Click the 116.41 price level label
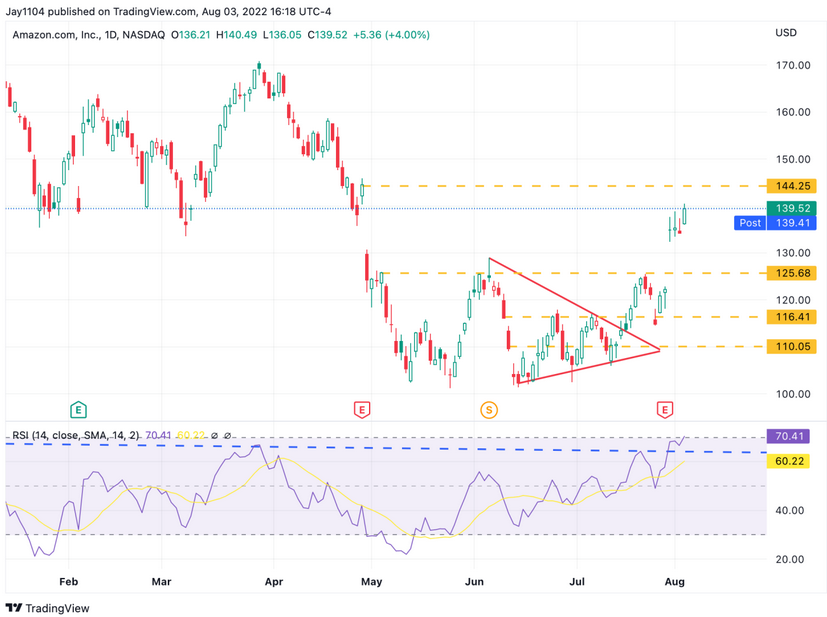This screenshot has width=827, height=617. point(792,317)
